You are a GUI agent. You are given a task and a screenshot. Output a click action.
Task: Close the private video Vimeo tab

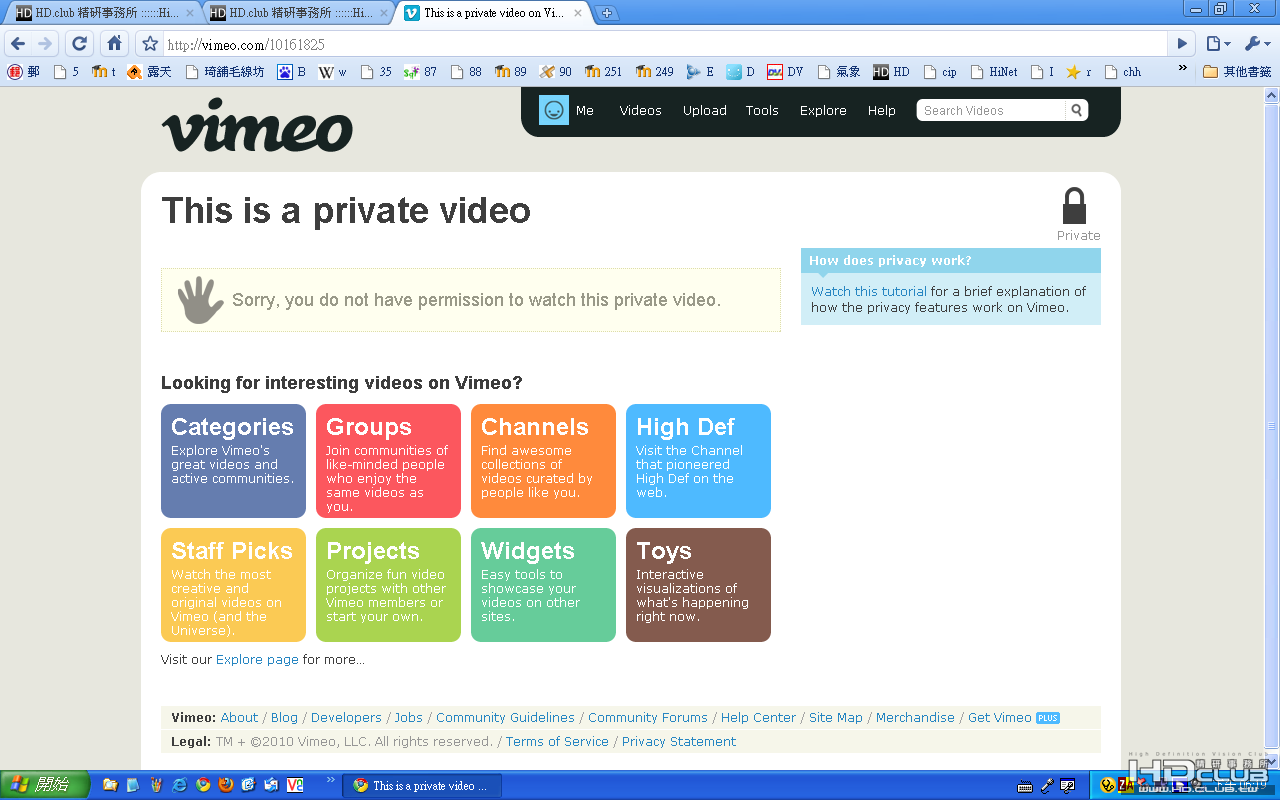click(x=576, y=13)
